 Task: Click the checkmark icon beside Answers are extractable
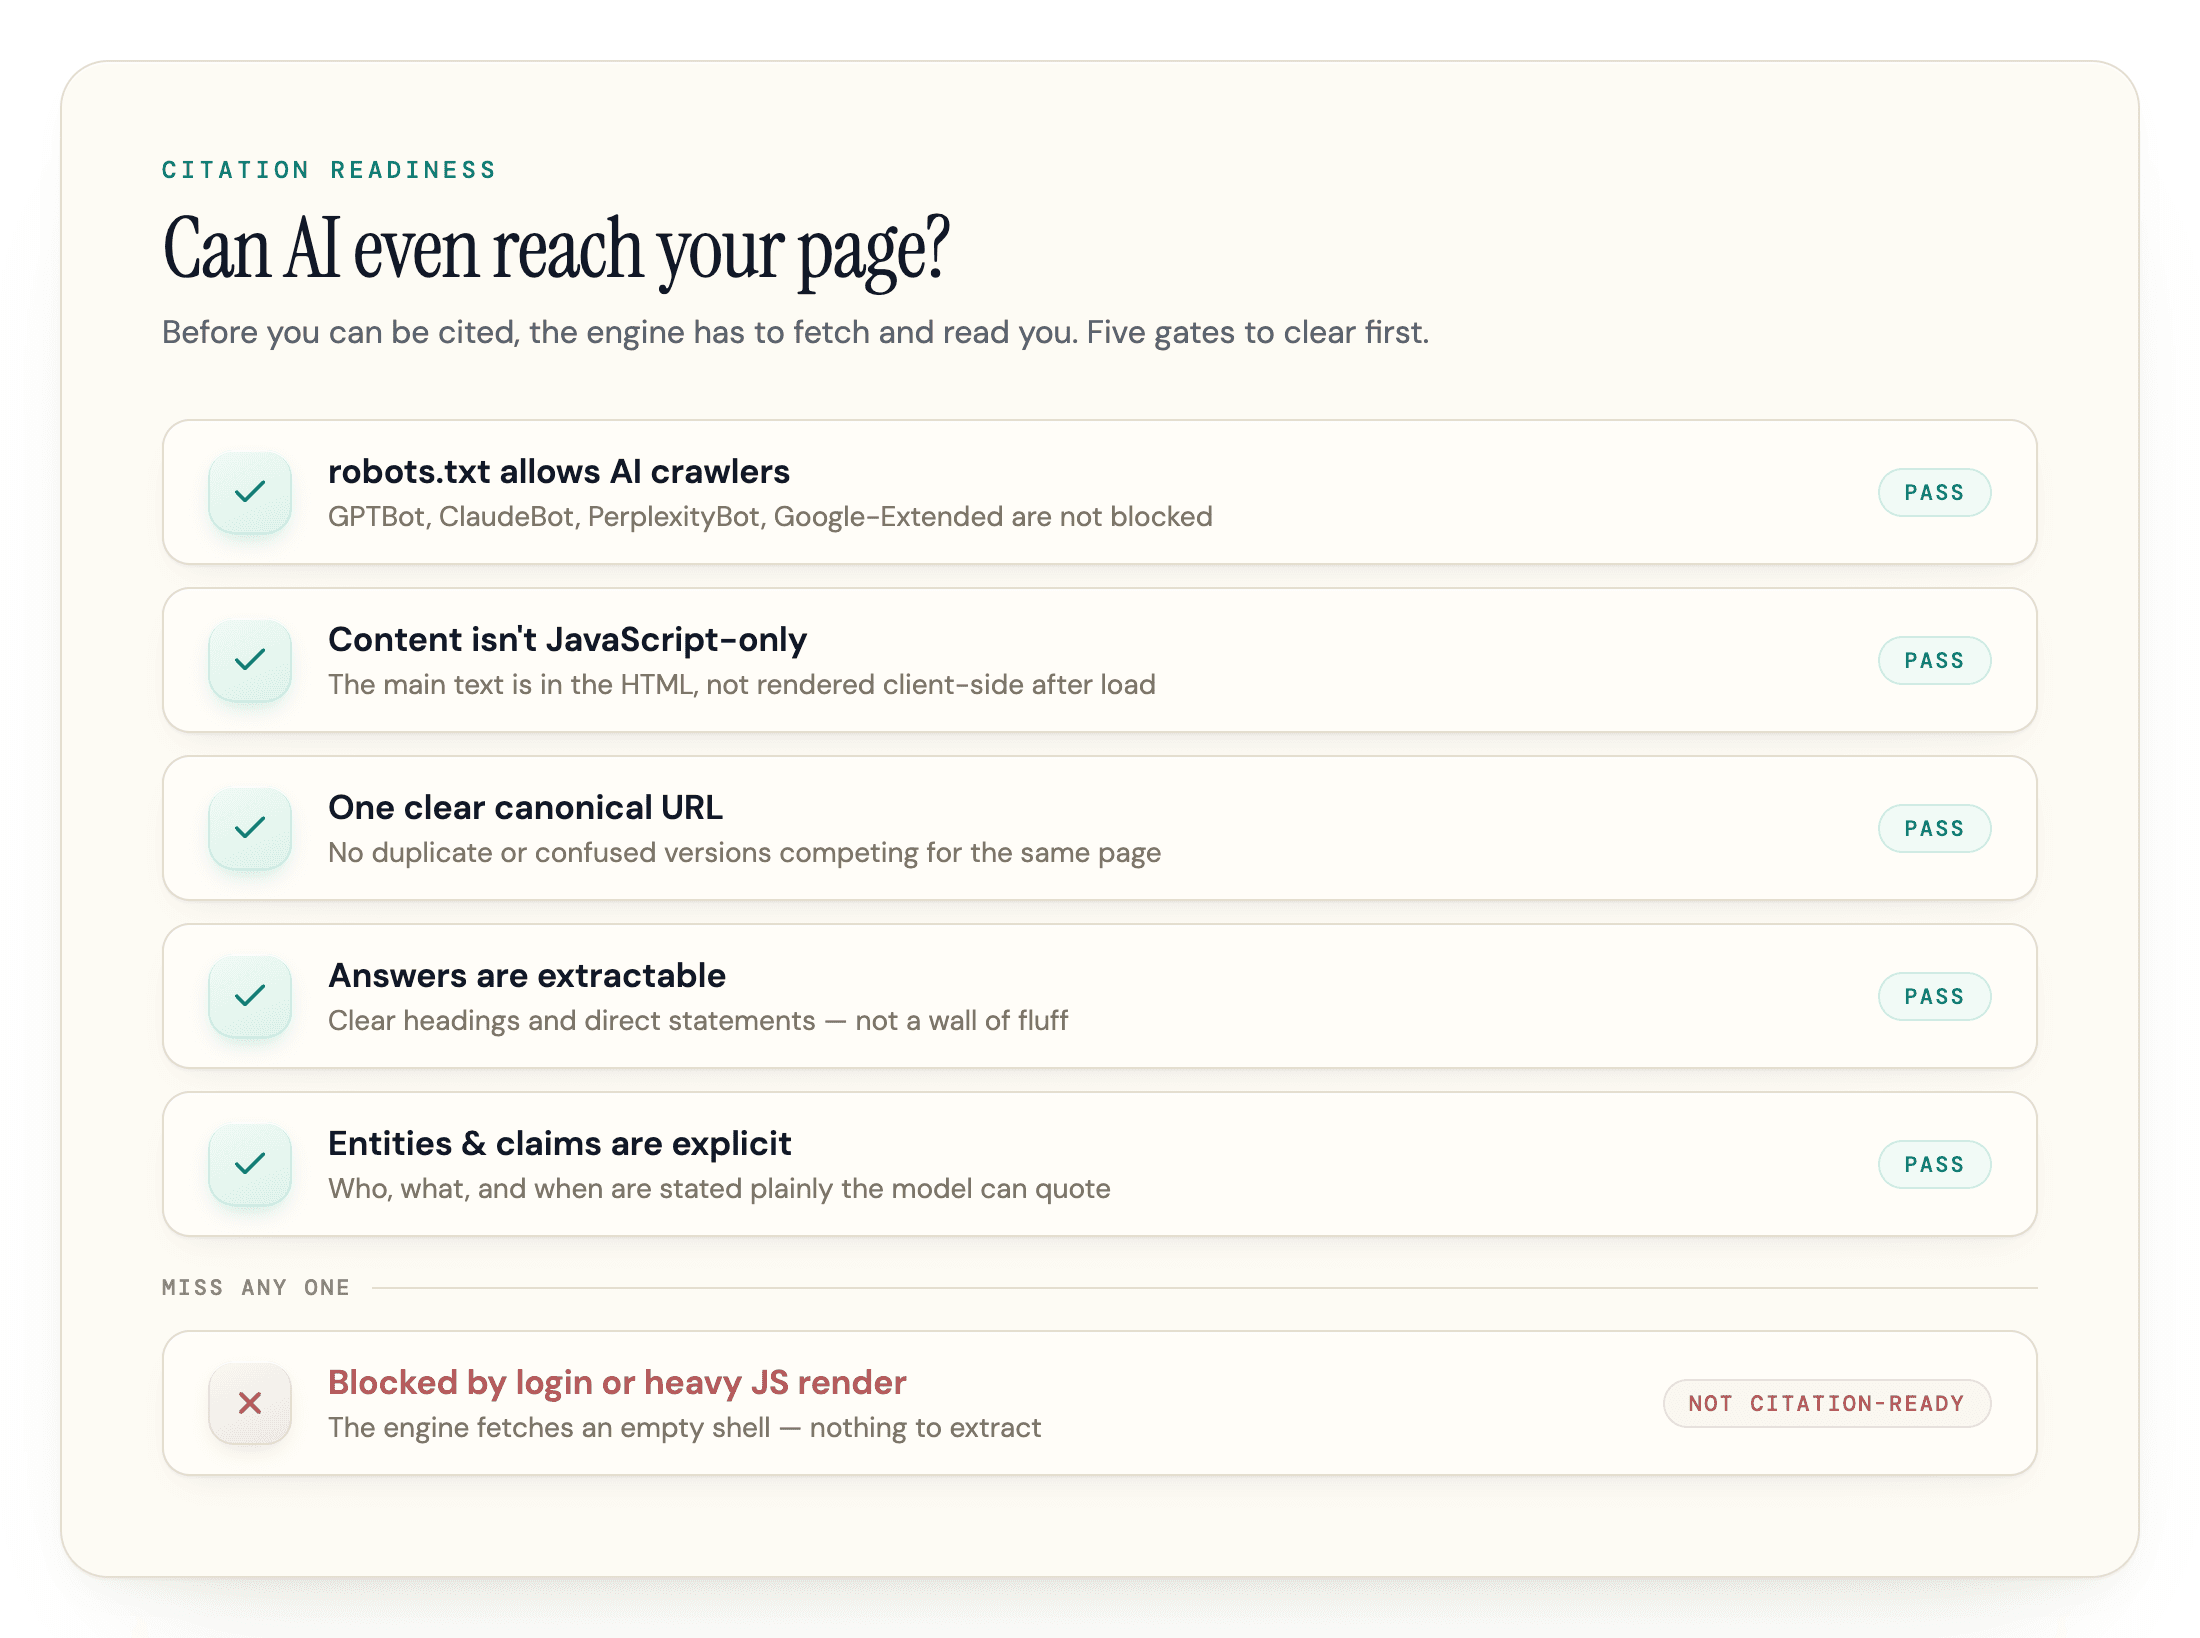click(250, 996)
